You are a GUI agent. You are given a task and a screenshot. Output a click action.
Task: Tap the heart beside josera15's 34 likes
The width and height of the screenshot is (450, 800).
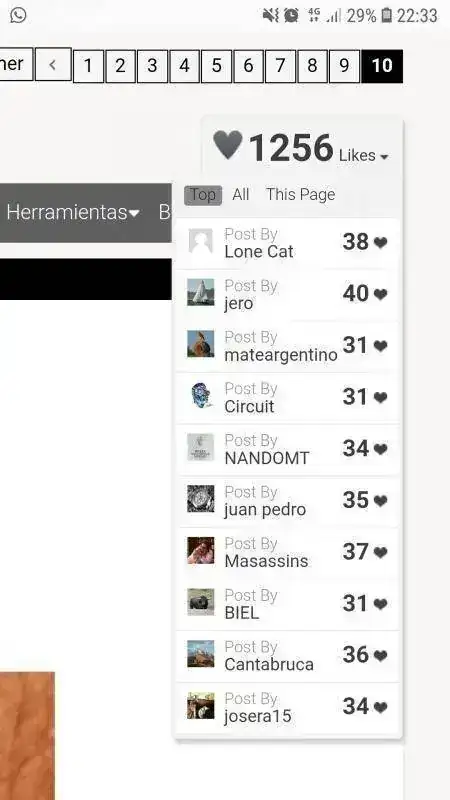coord(380,707)
